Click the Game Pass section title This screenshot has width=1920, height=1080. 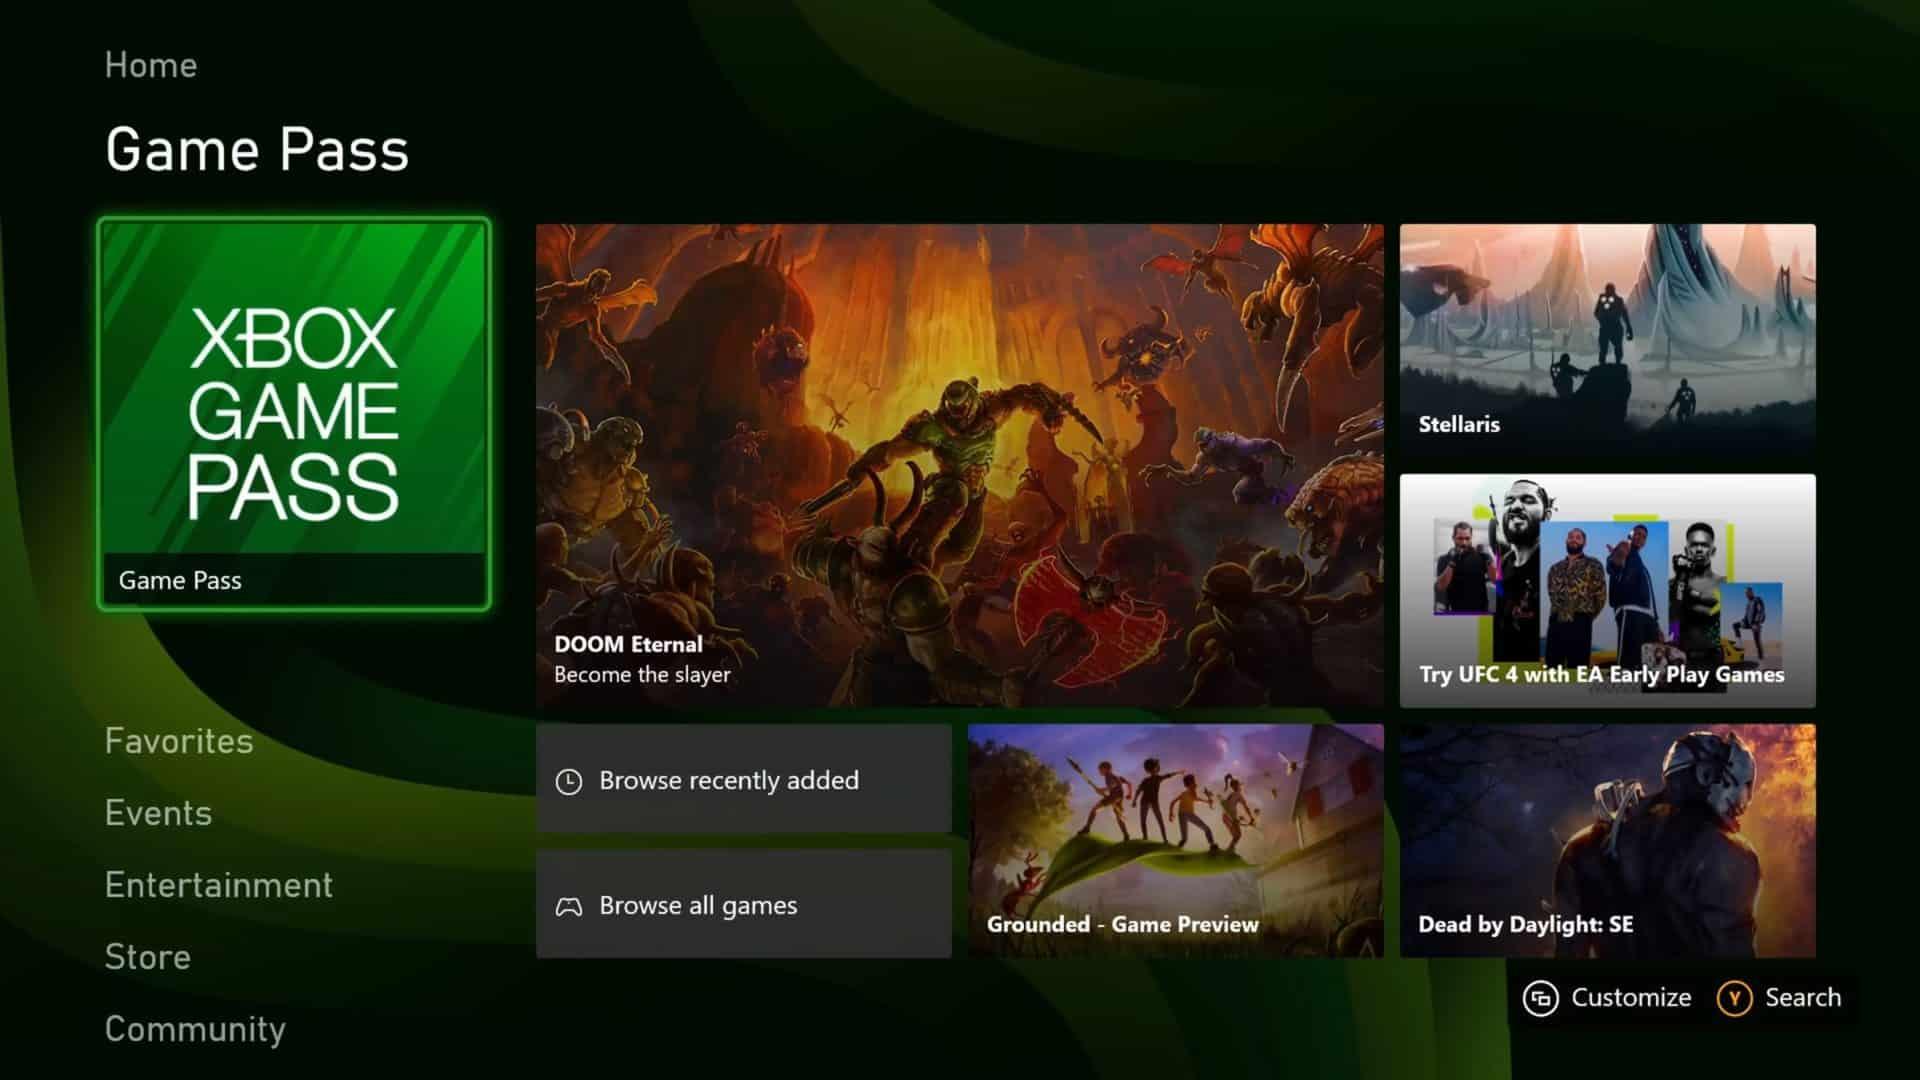pos(257,150)
